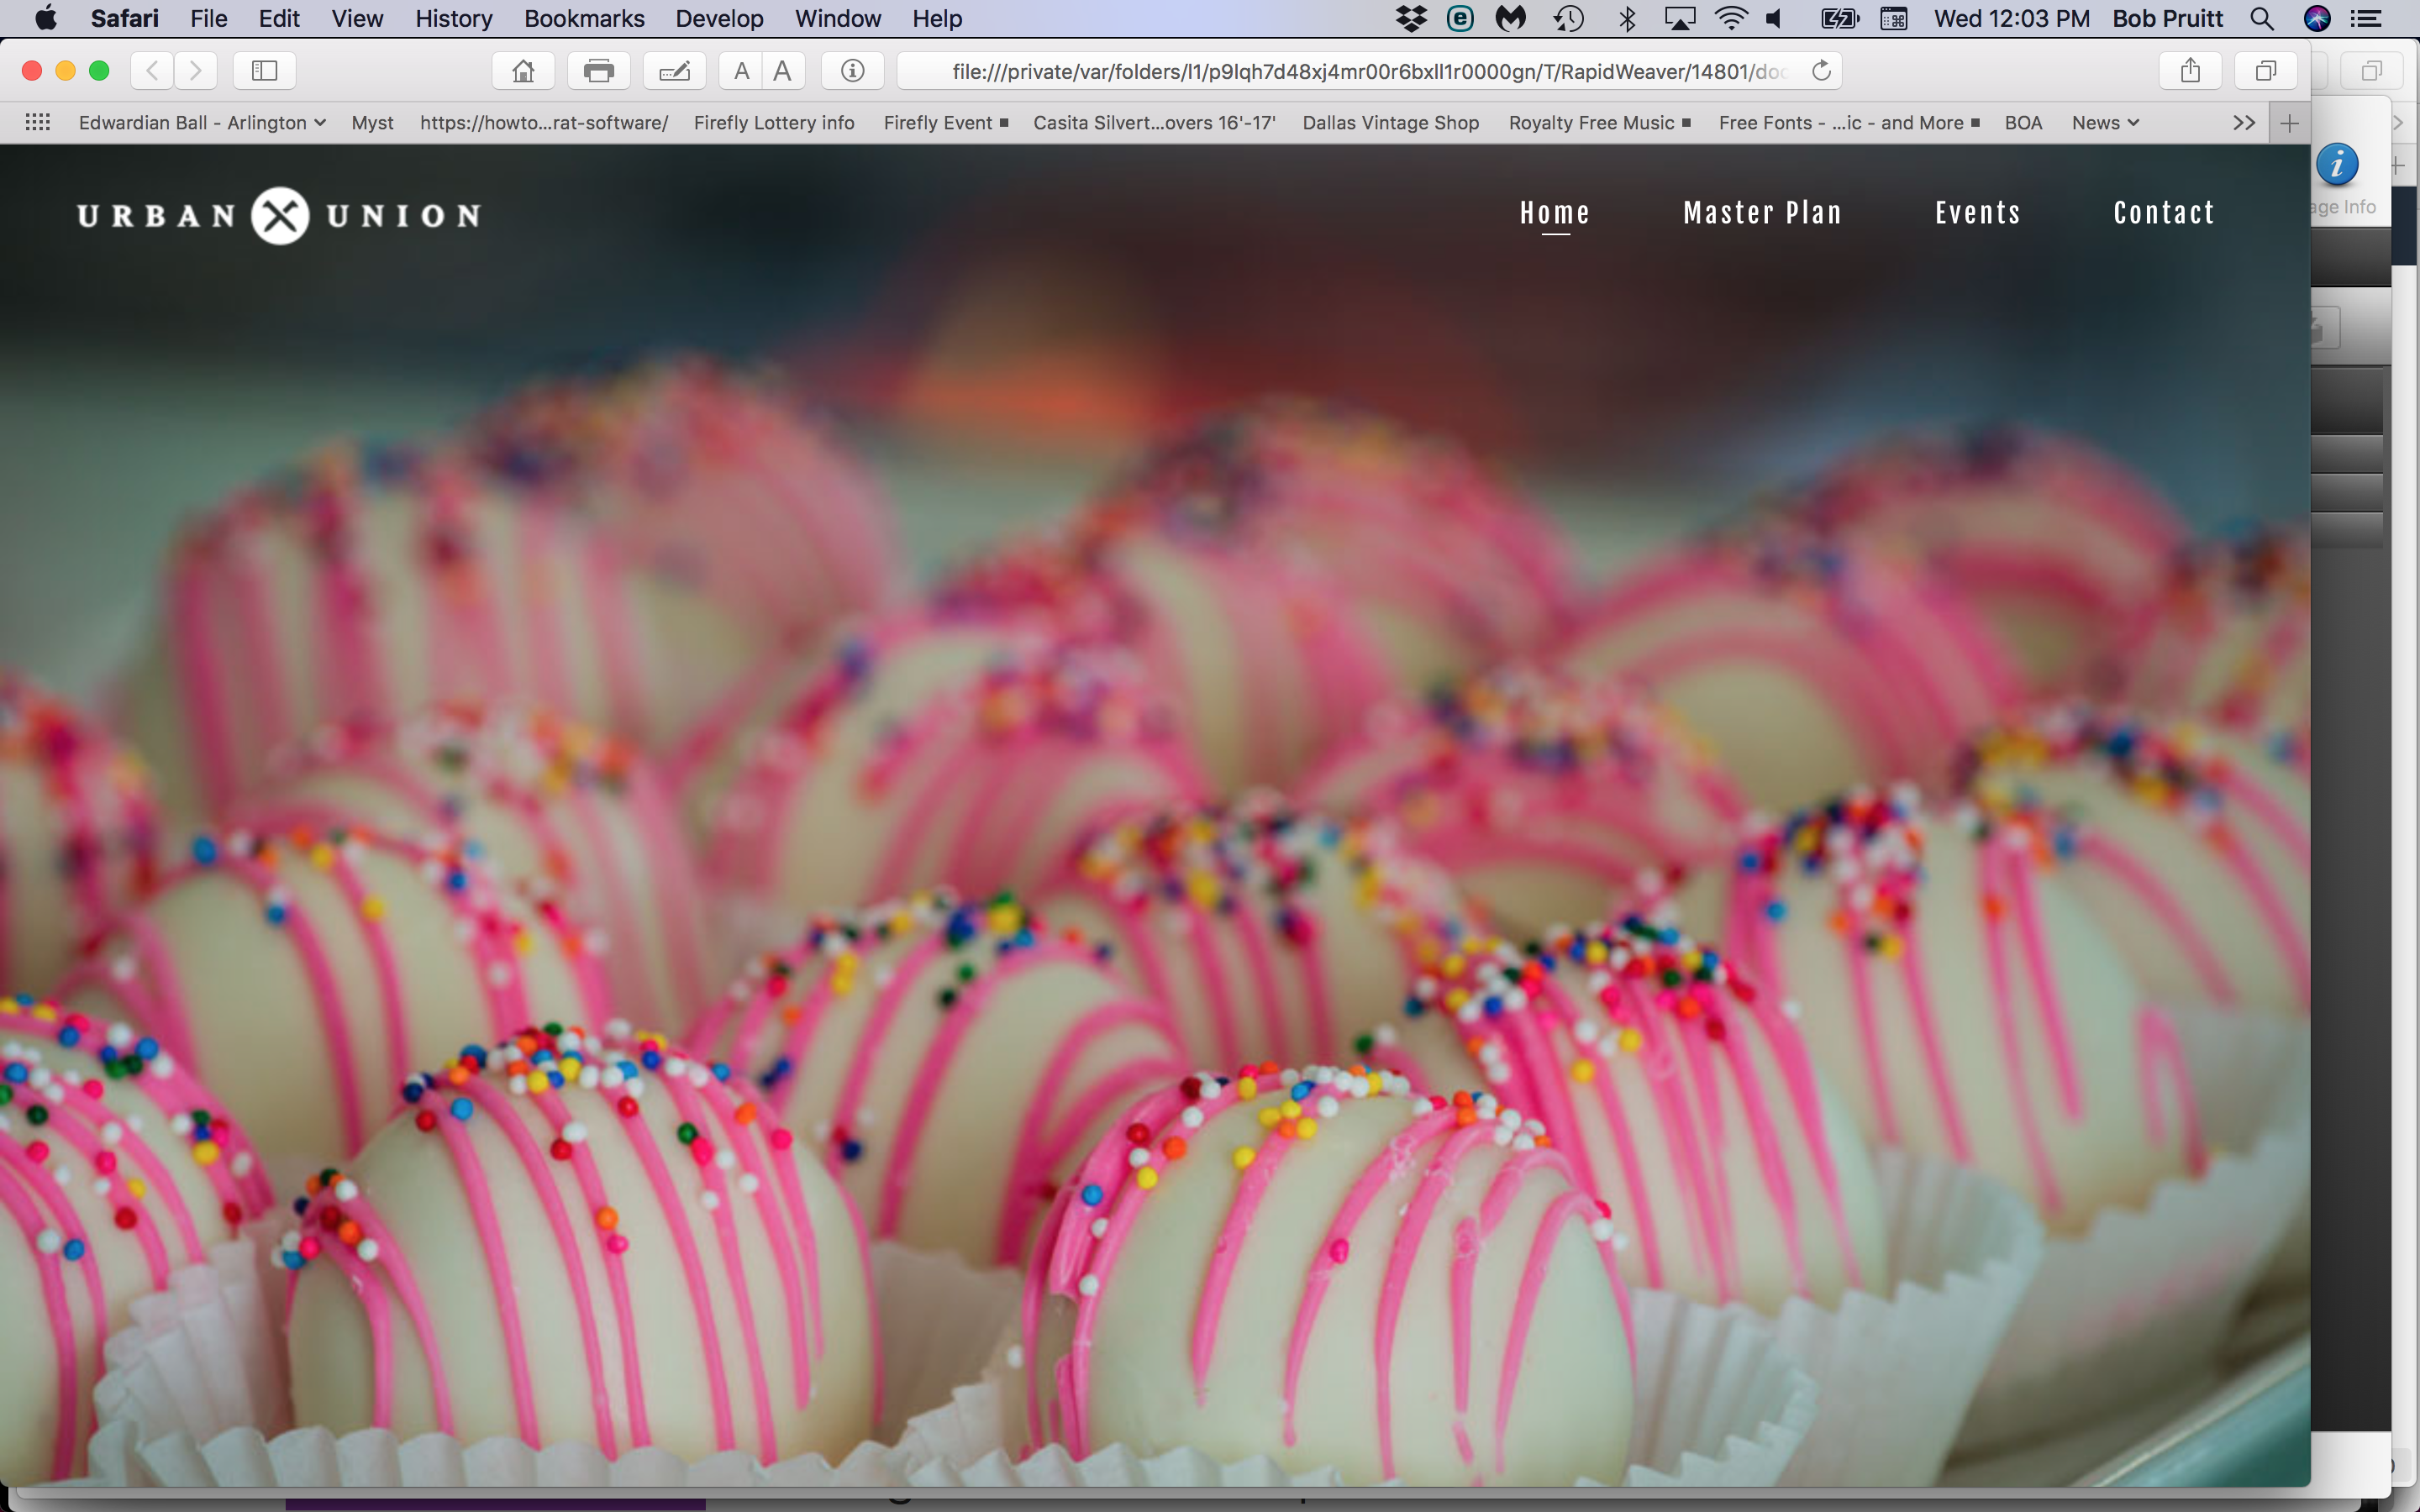
Task: Go to the Master Plan page
Action: click(1762, 213)
